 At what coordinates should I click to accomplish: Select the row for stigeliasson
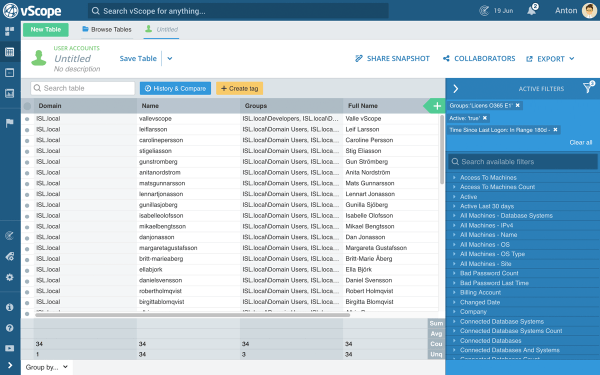coord(27,151)
